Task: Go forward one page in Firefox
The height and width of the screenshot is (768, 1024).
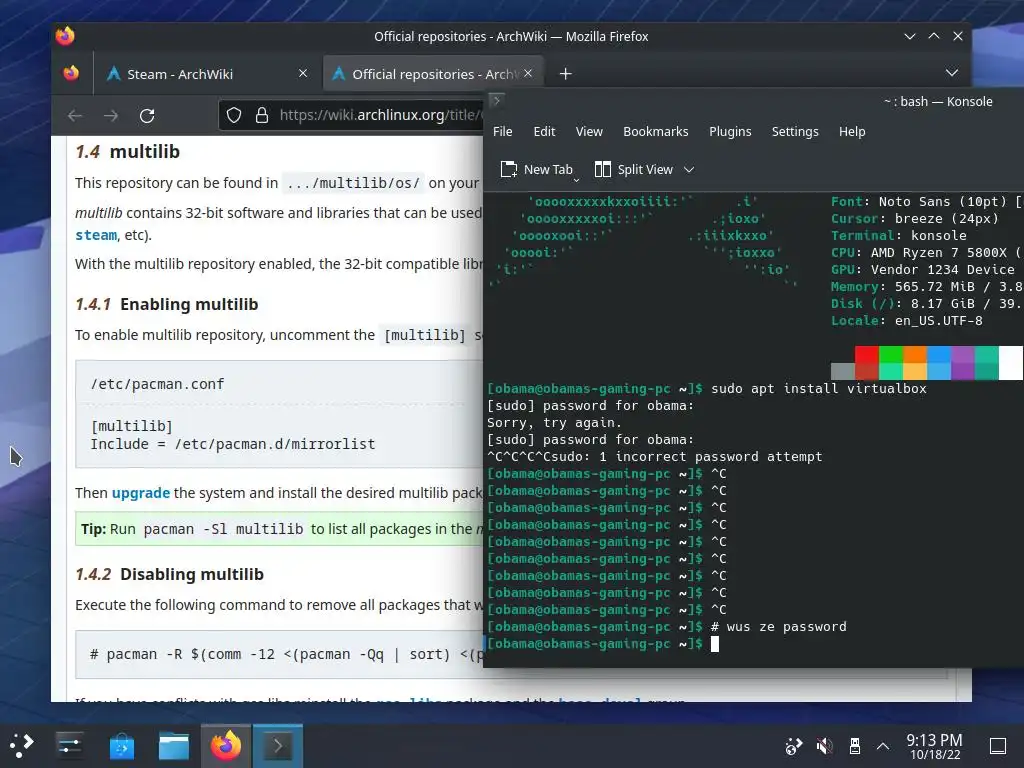Action: [111, 116]
